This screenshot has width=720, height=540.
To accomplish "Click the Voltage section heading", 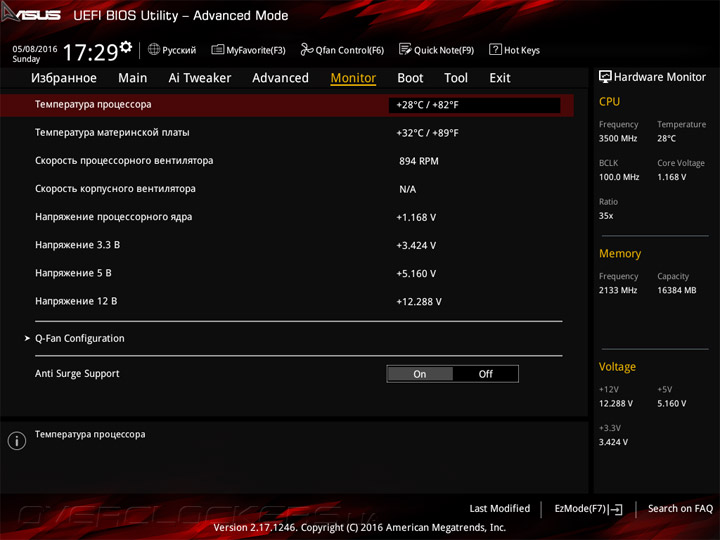I will 617,366.
